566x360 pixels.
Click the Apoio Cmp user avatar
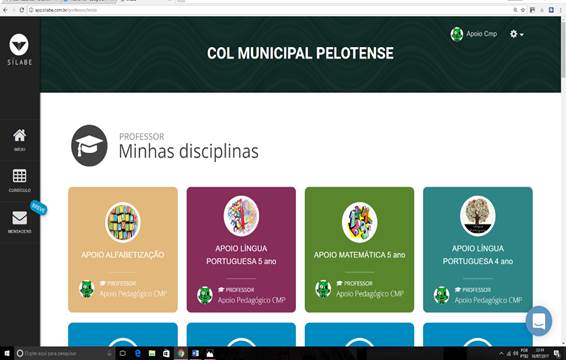(x=457, y=34)
